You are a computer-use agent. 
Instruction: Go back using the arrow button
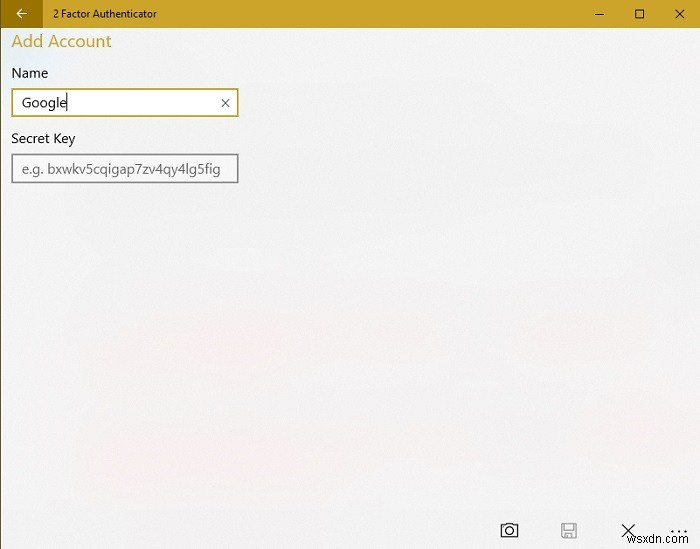click(21, 14)
